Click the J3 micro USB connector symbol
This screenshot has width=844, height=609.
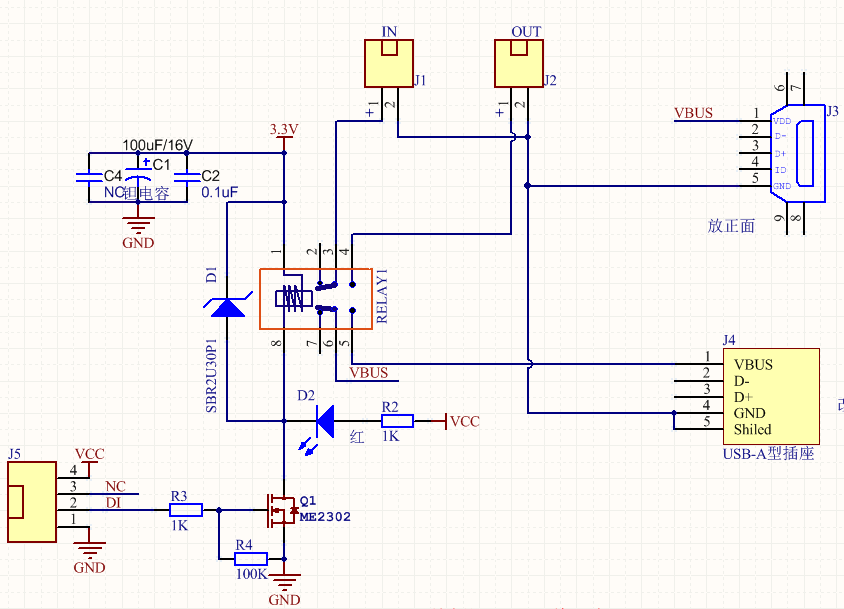coord(798,154)
